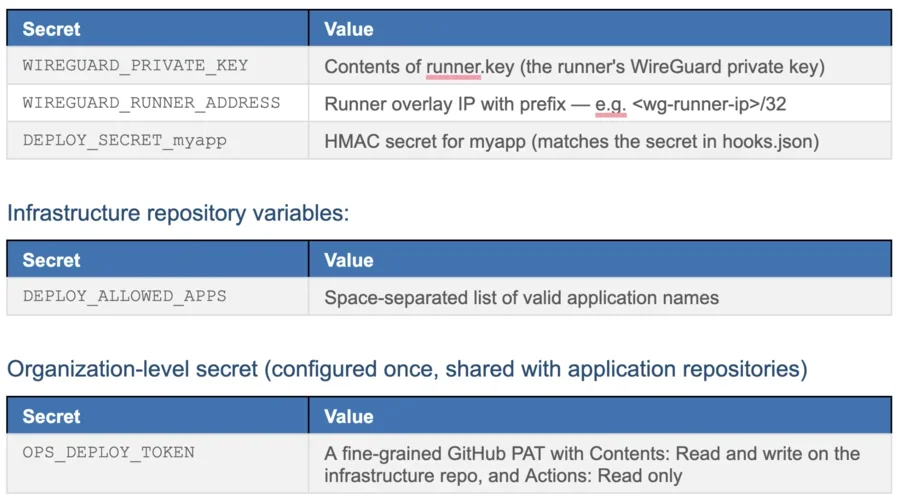
Task: Click the 'Space-separated list of valid application names' cell
Action: click(x=521, y=297)
